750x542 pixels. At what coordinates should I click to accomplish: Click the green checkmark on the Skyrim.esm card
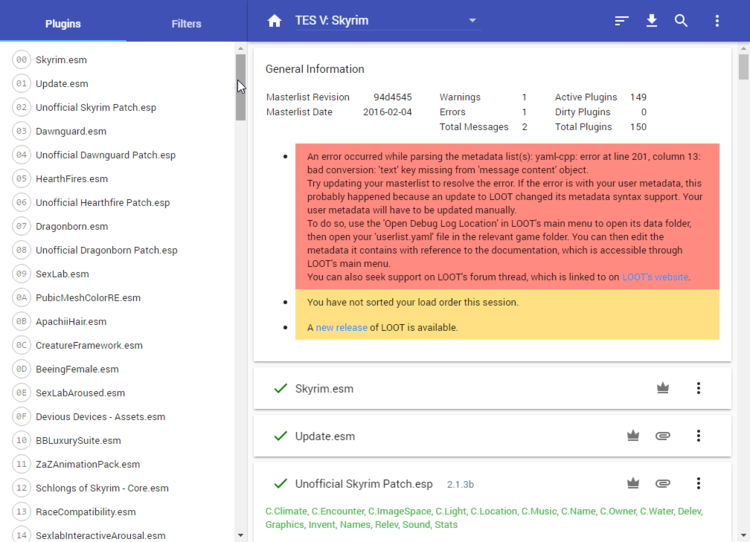tap(280, 388)
